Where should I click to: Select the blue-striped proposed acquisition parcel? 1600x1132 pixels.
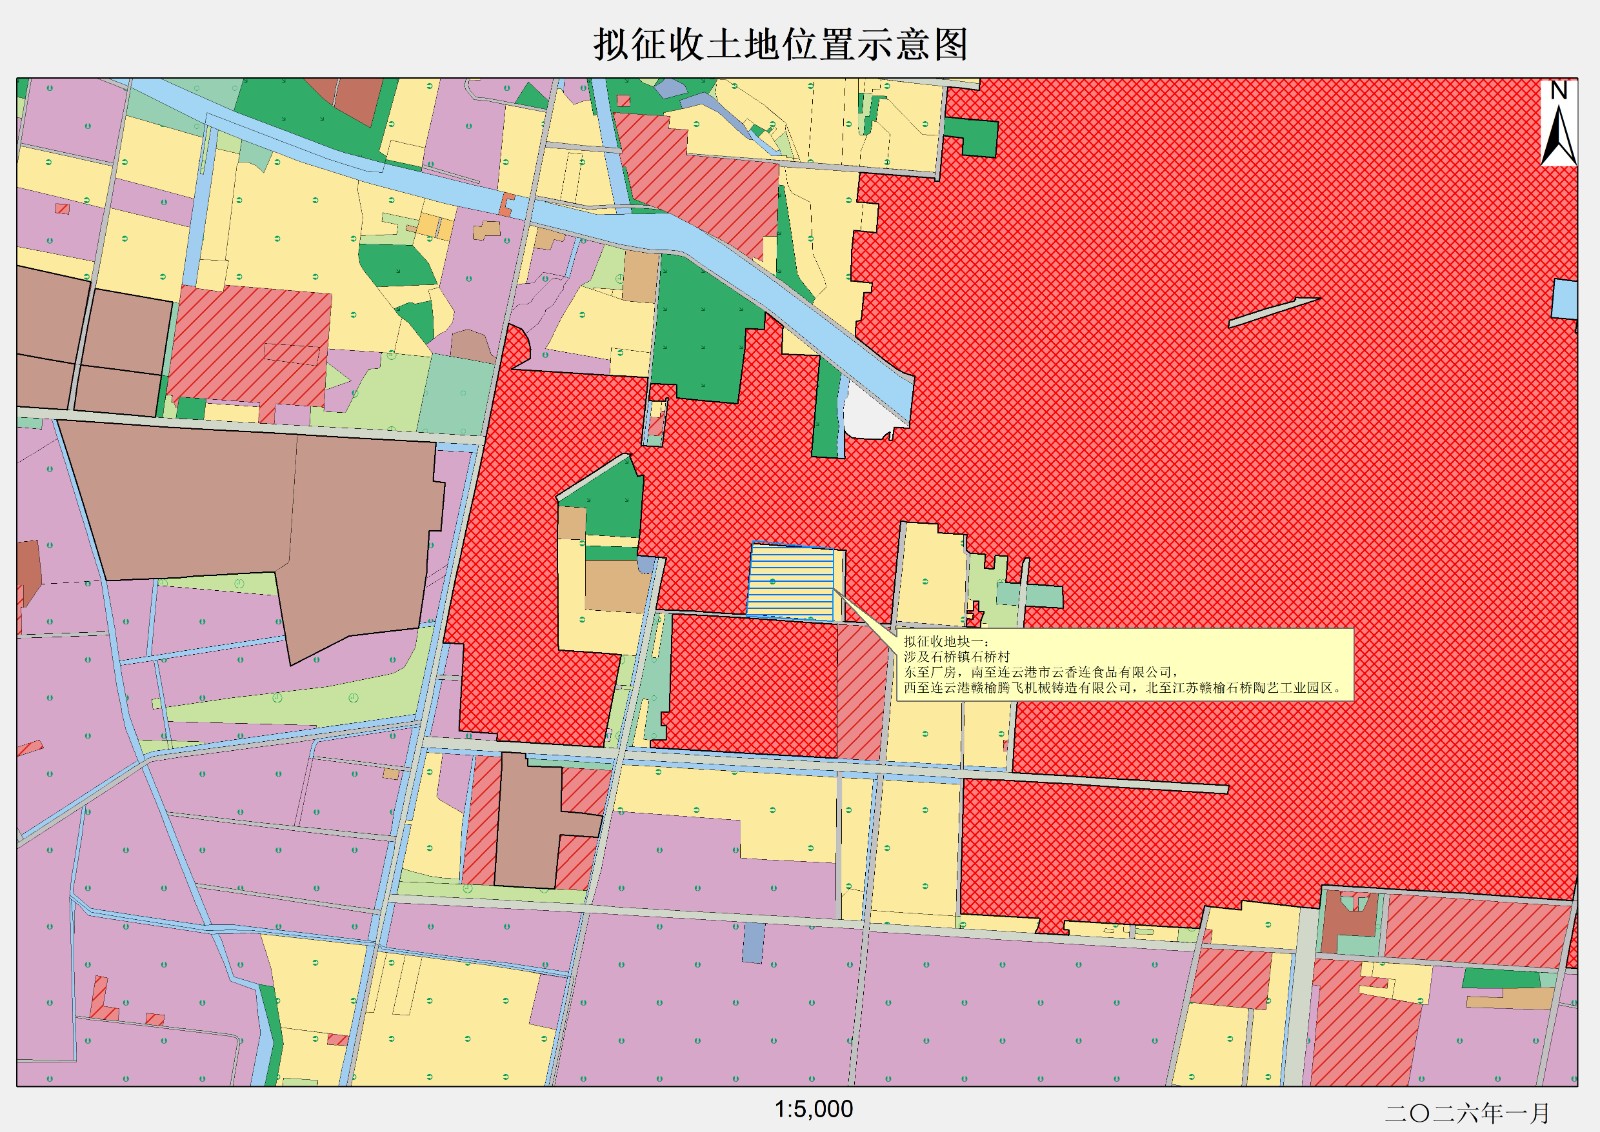pyautogui.click(x=791, y=582)
